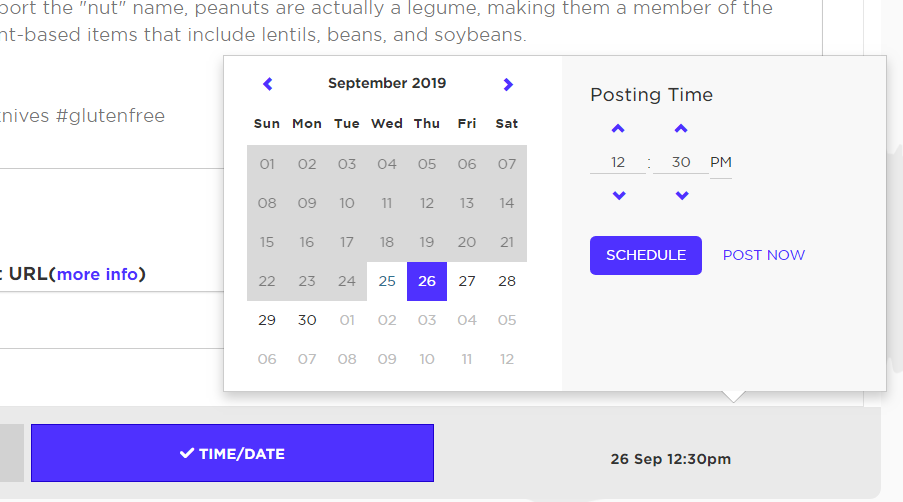Viewport: 903px width, 502px height.
Task: Select September 29 in the calendar
Action: (x=267, y=320)
